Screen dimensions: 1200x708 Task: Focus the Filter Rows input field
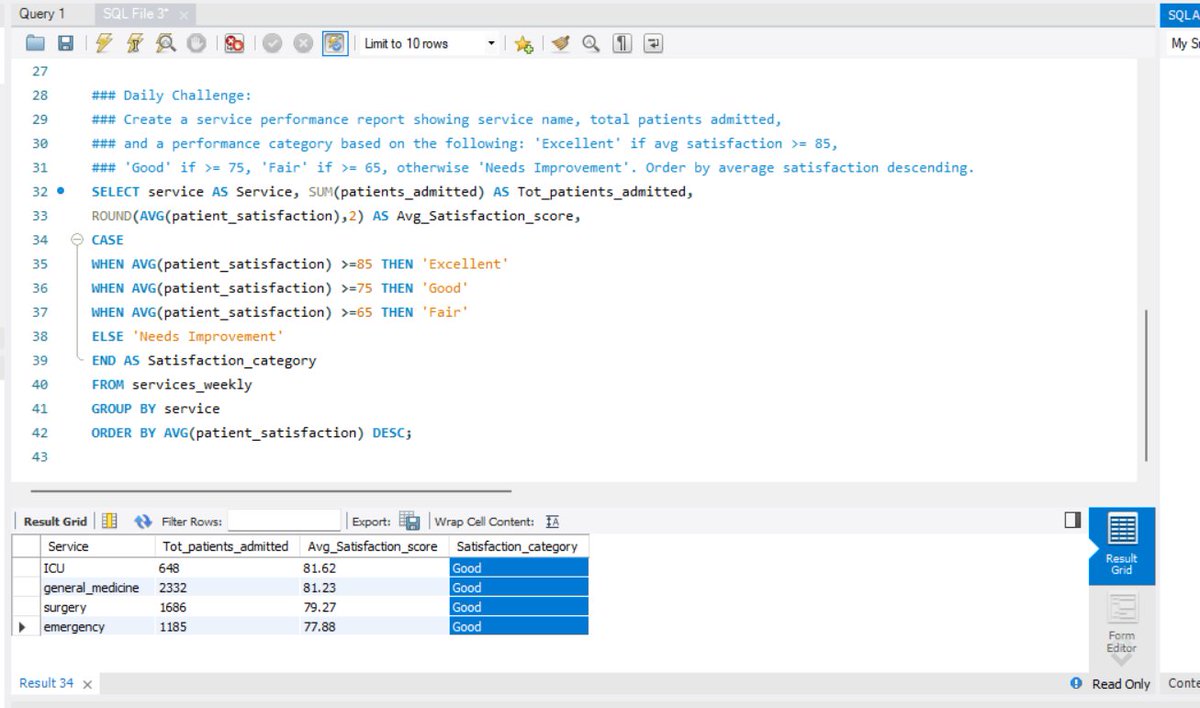coord(284,521)
